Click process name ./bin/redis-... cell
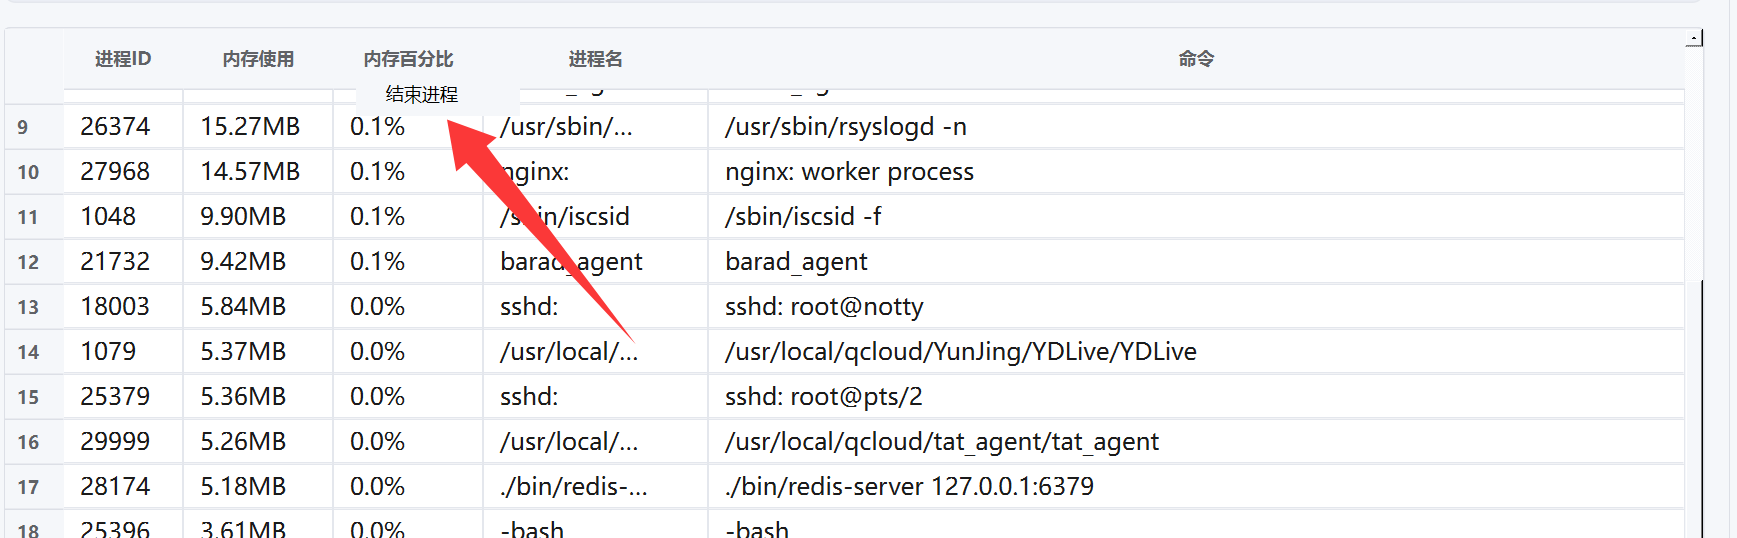The width and height of the screenshot is (1737, 538). [595, 487]
